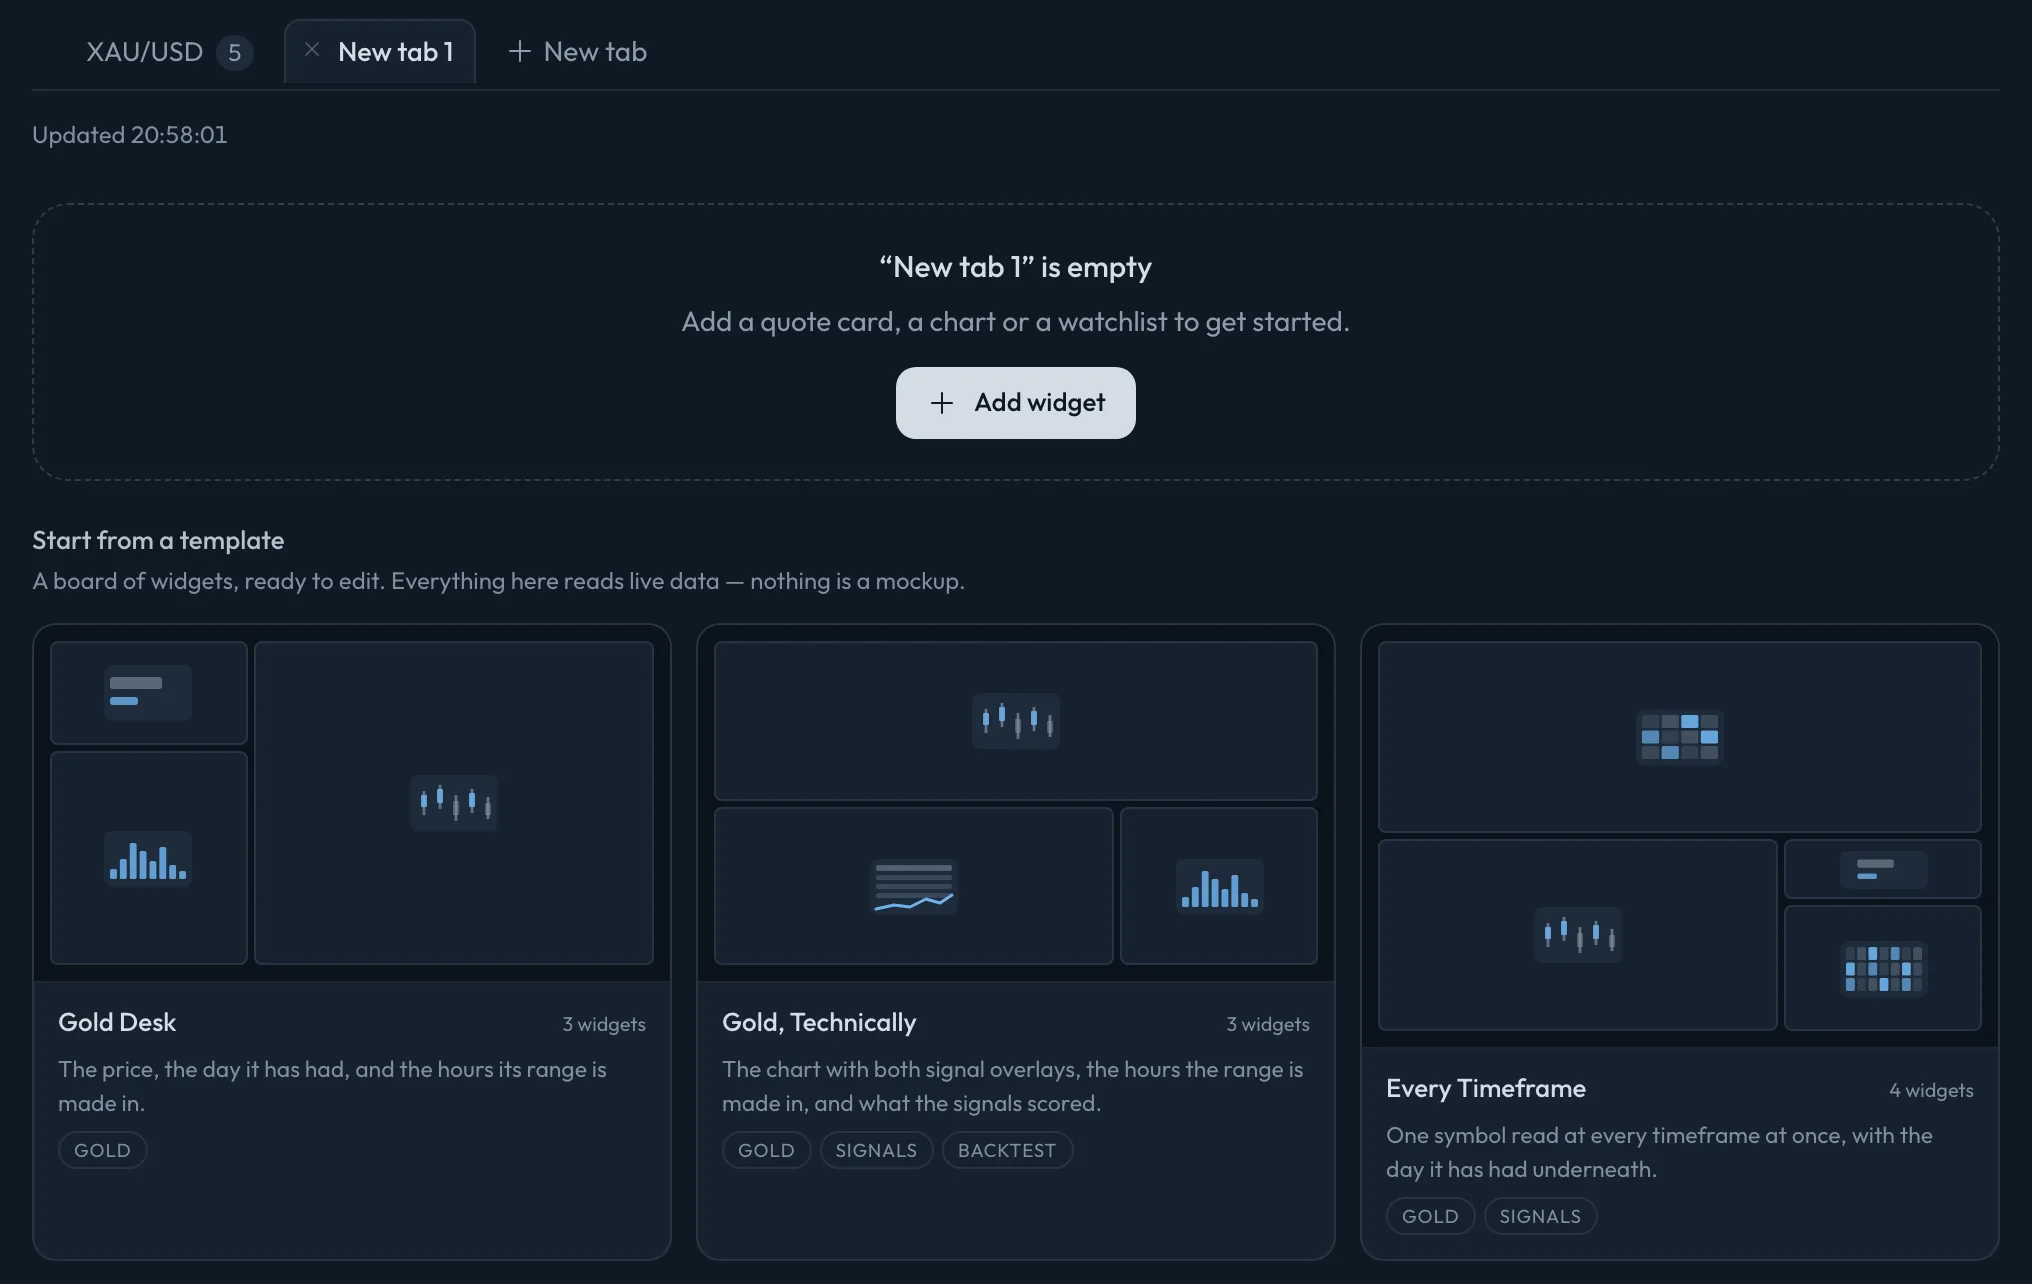Close the New tab 1 tab

click(x=312, y=50)
